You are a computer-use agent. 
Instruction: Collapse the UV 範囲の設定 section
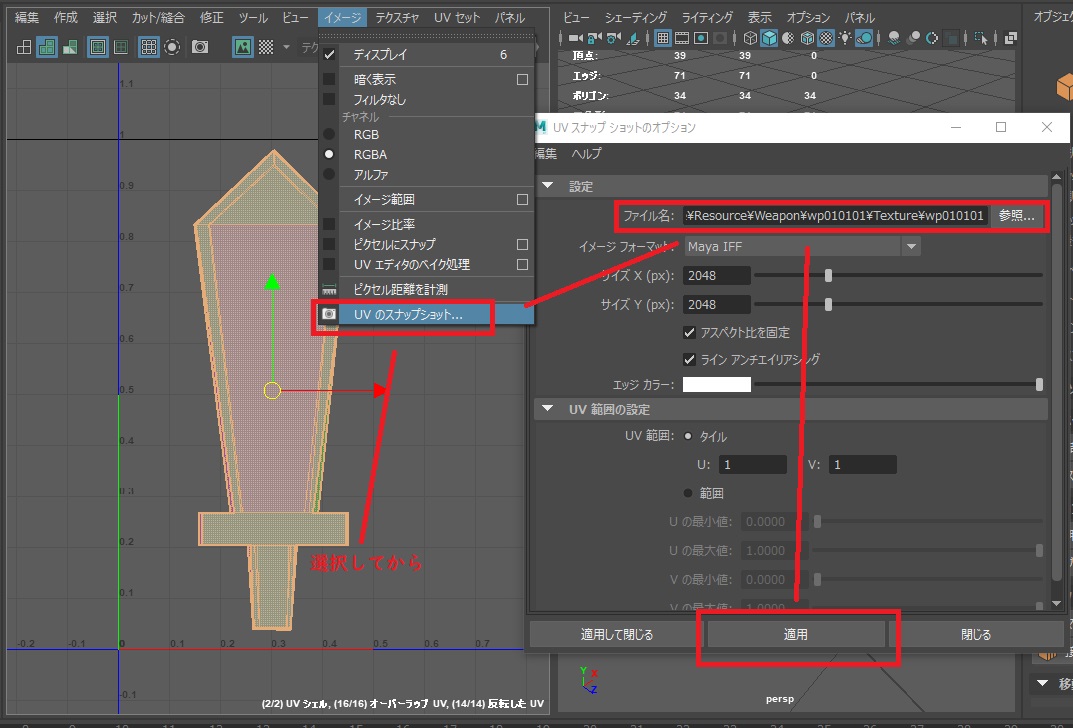tap(547, 409)
